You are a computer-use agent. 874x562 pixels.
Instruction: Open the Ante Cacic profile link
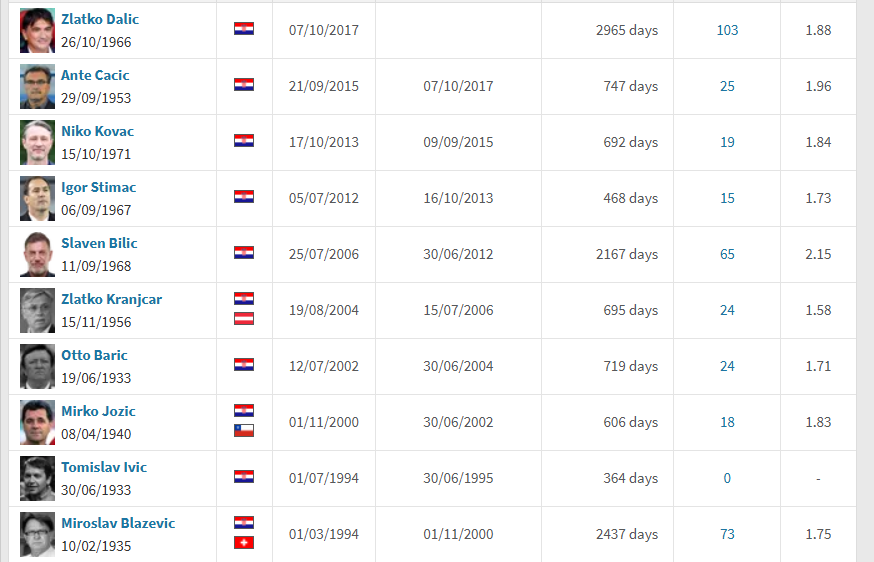click(x=95, y=75)
